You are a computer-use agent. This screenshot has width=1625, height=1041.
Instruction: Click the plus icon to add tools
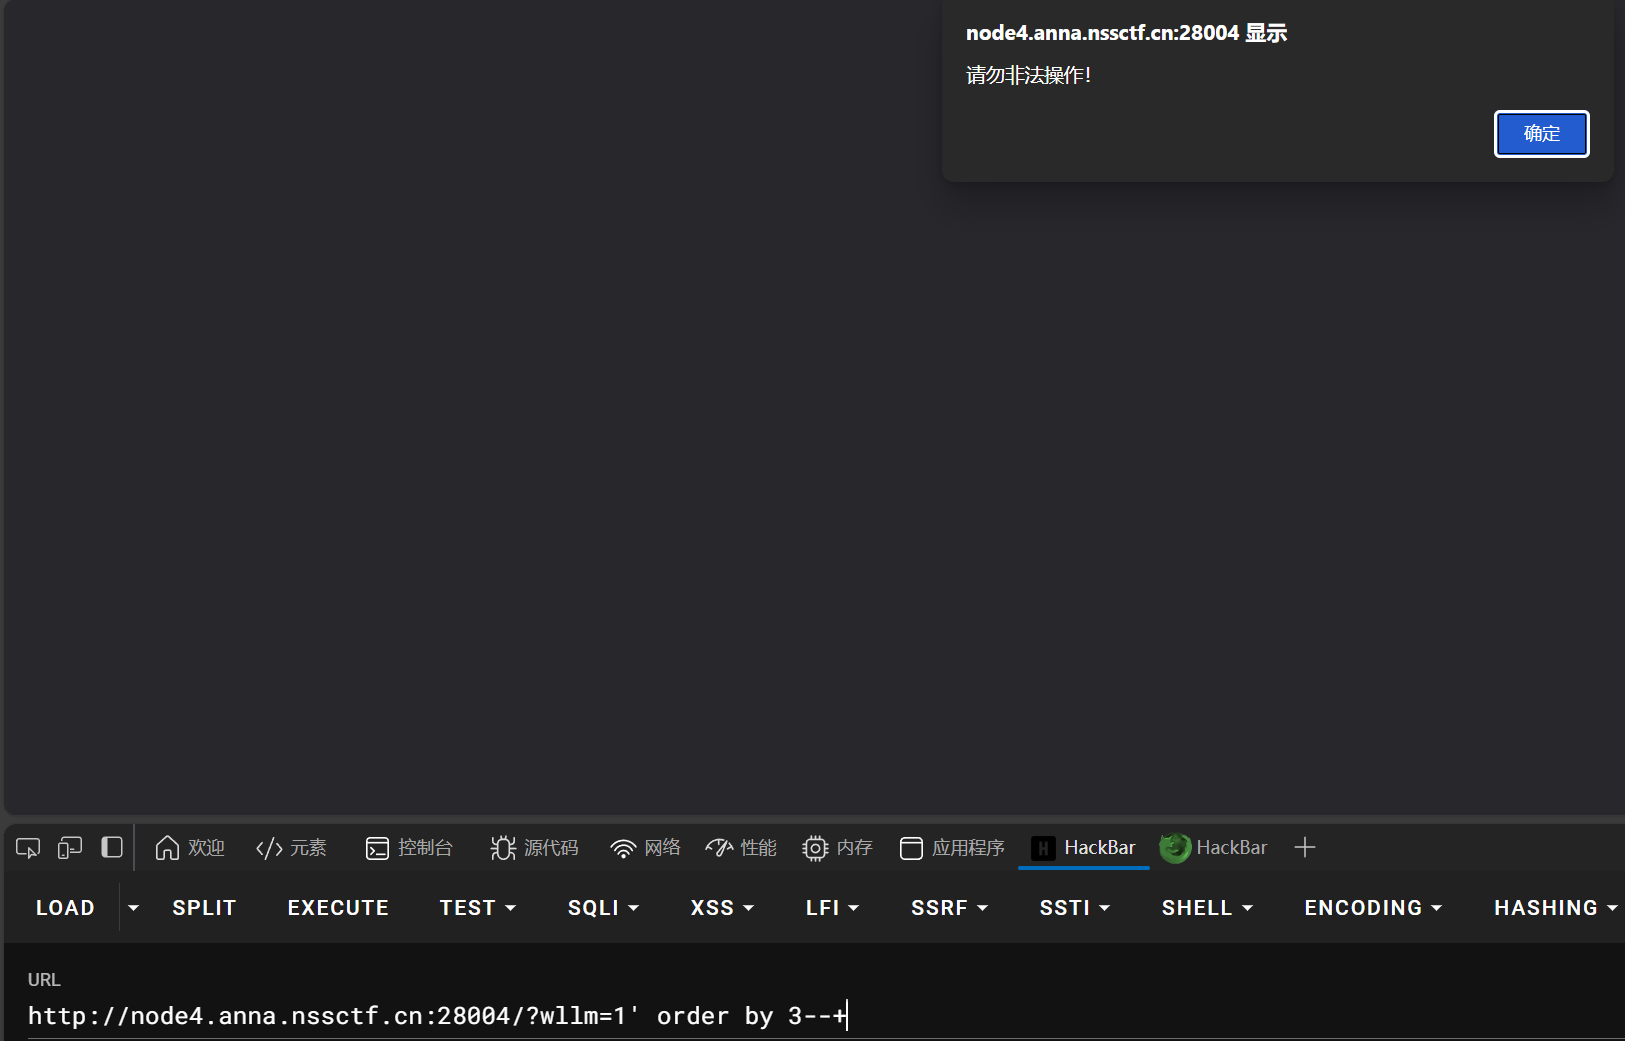[1304, 848]
